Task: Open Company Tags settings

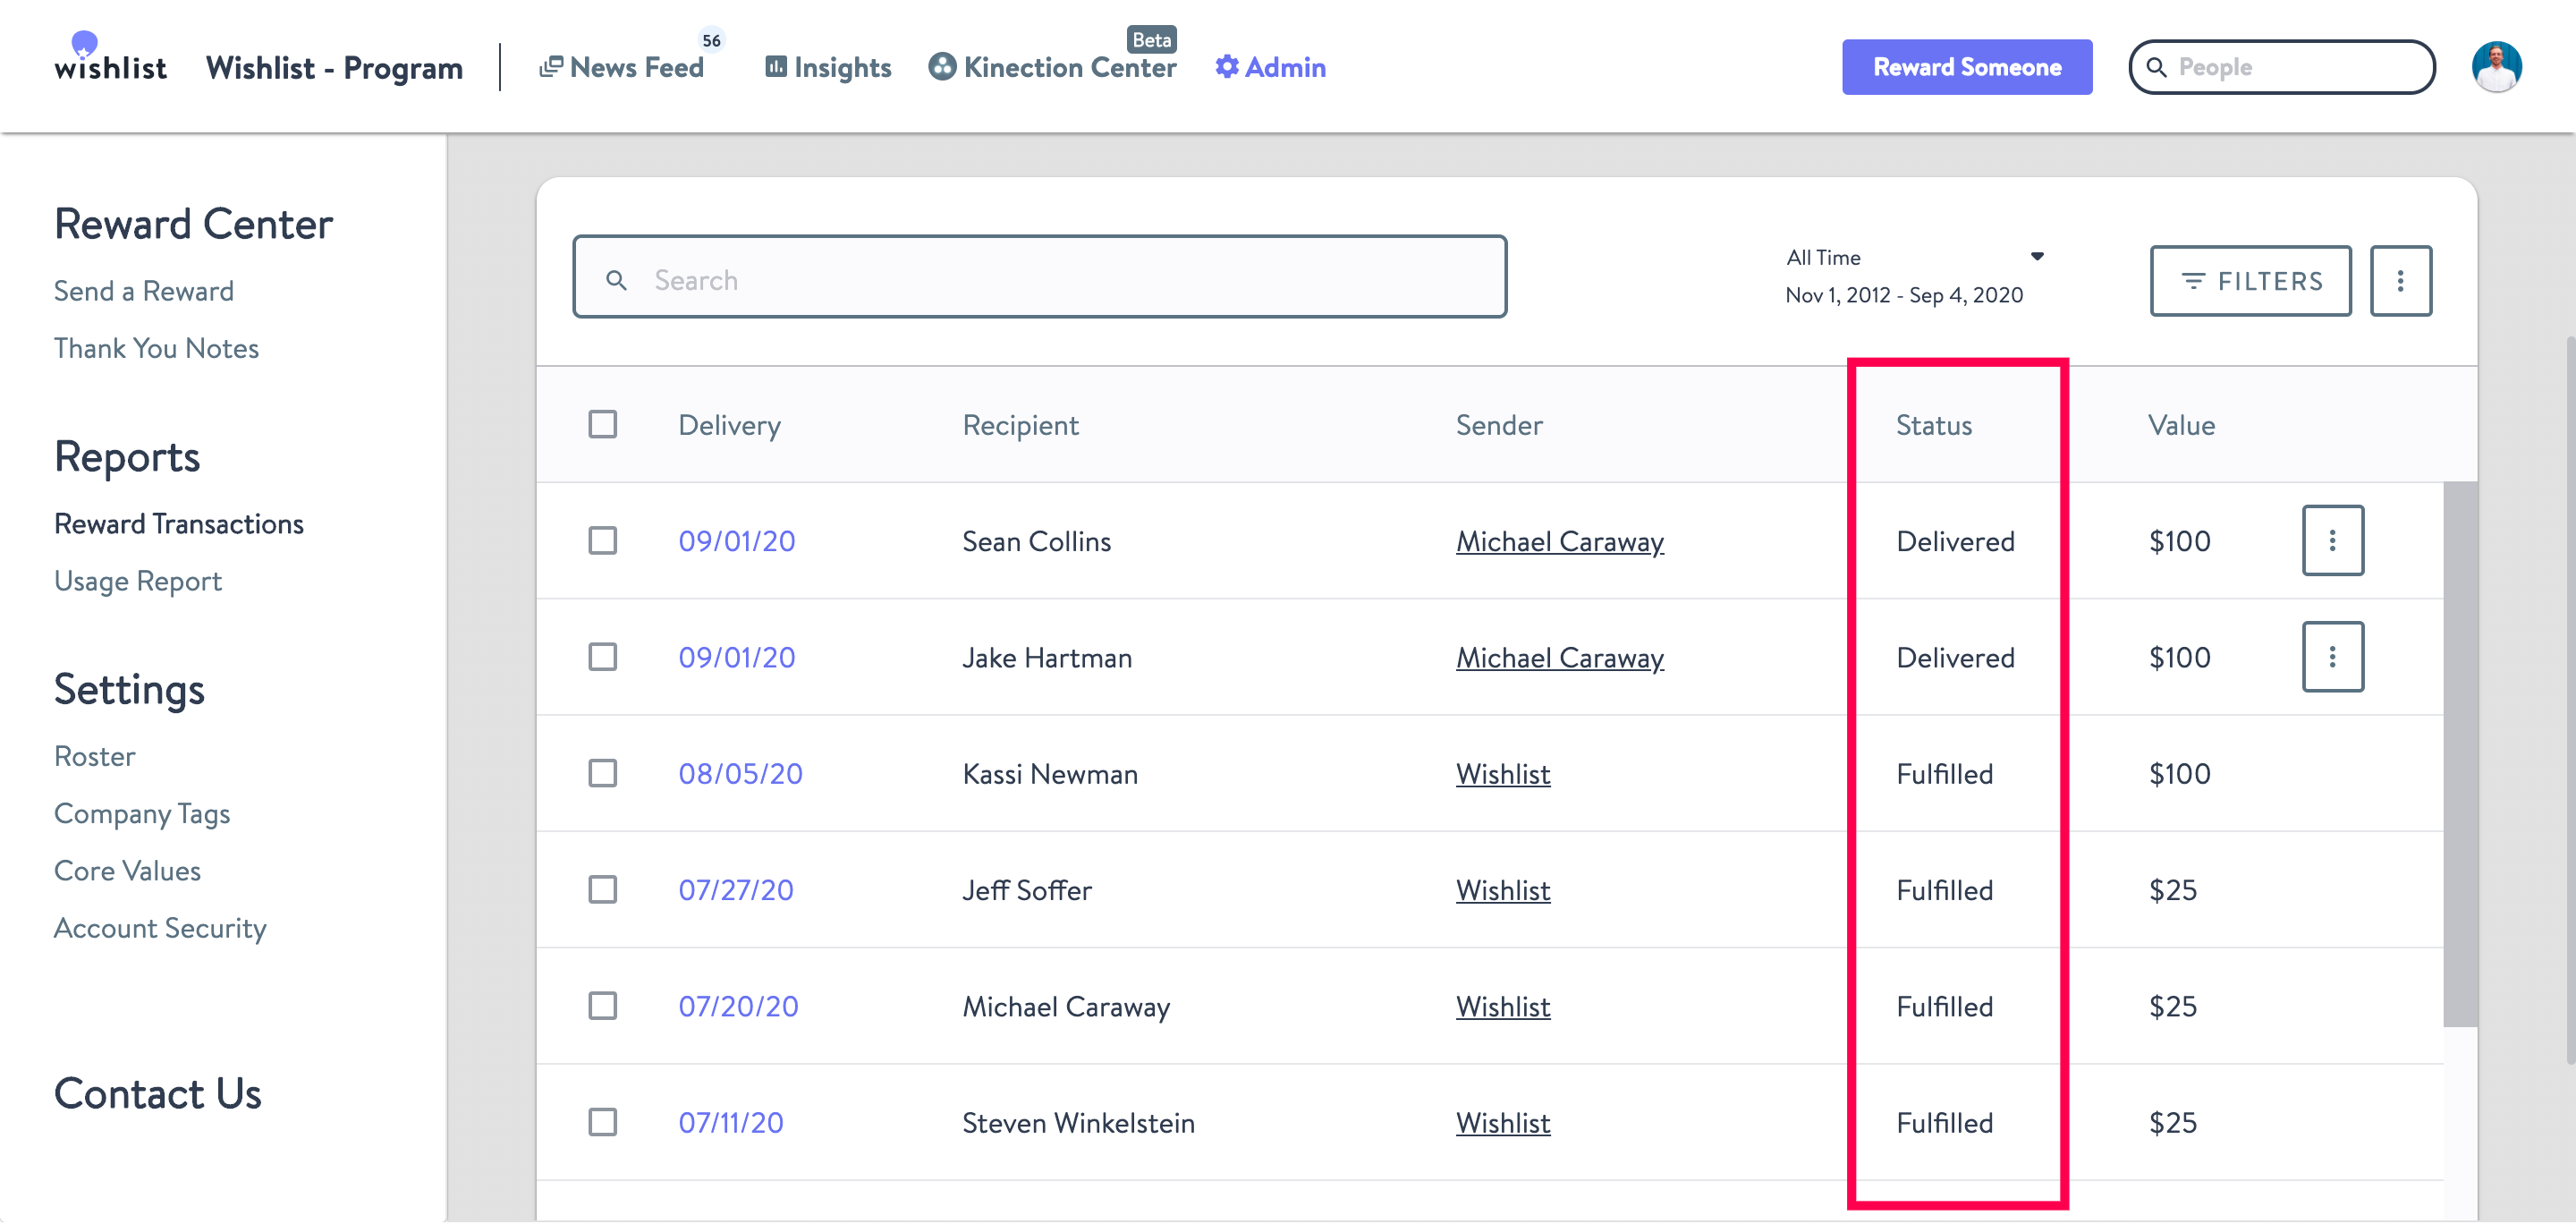Action: (x=142, y=814)
